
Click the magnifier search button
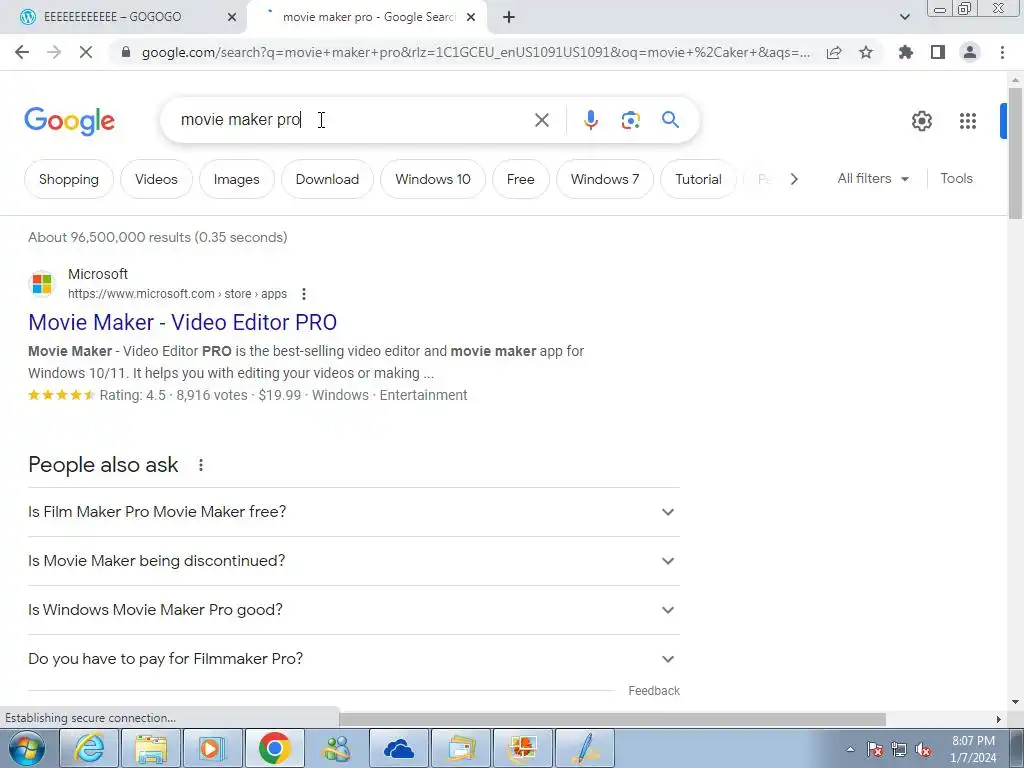670,120
